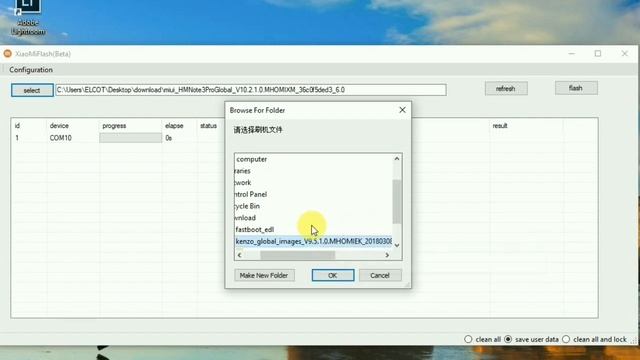Screen dimensions: 640x360
Task: Click the status column header
Action: coord(209,126)
